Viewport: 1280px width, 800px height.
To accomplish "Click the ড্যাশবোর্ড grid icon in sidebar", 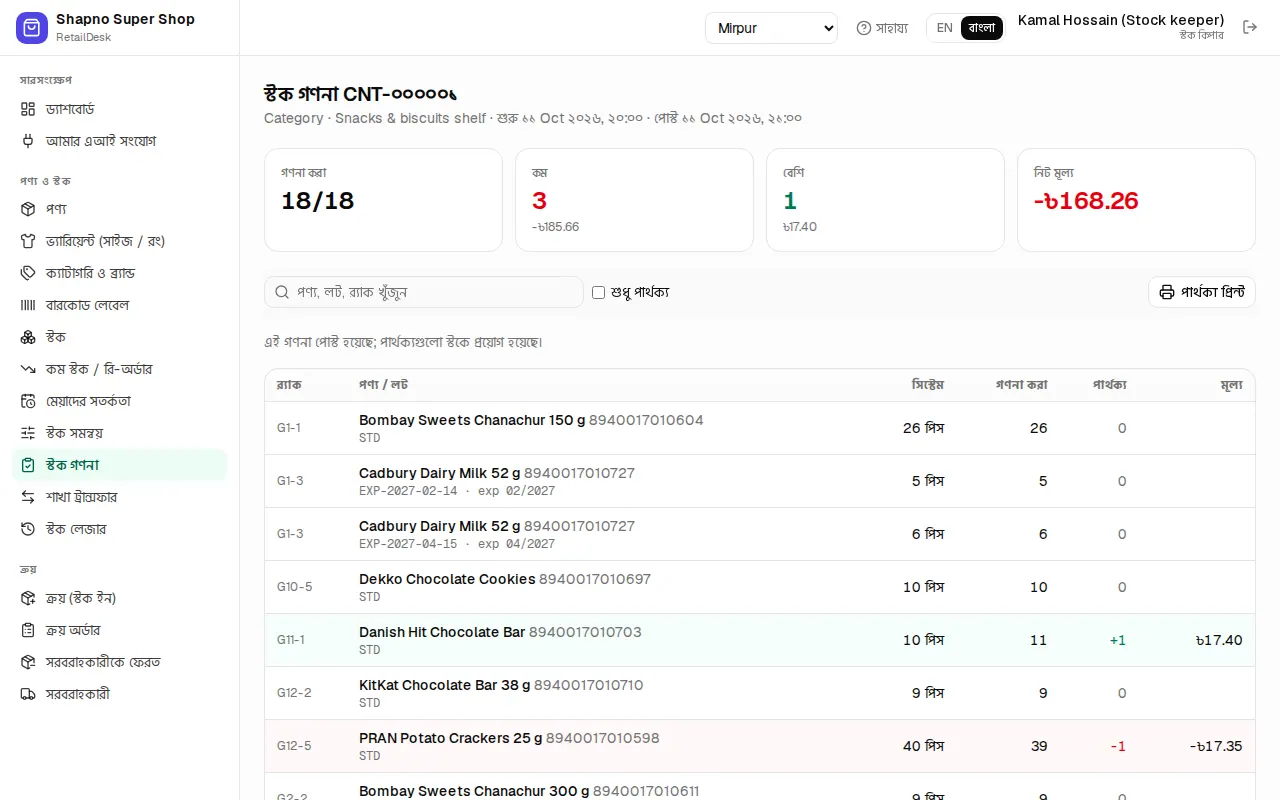I will coord(28,109).
